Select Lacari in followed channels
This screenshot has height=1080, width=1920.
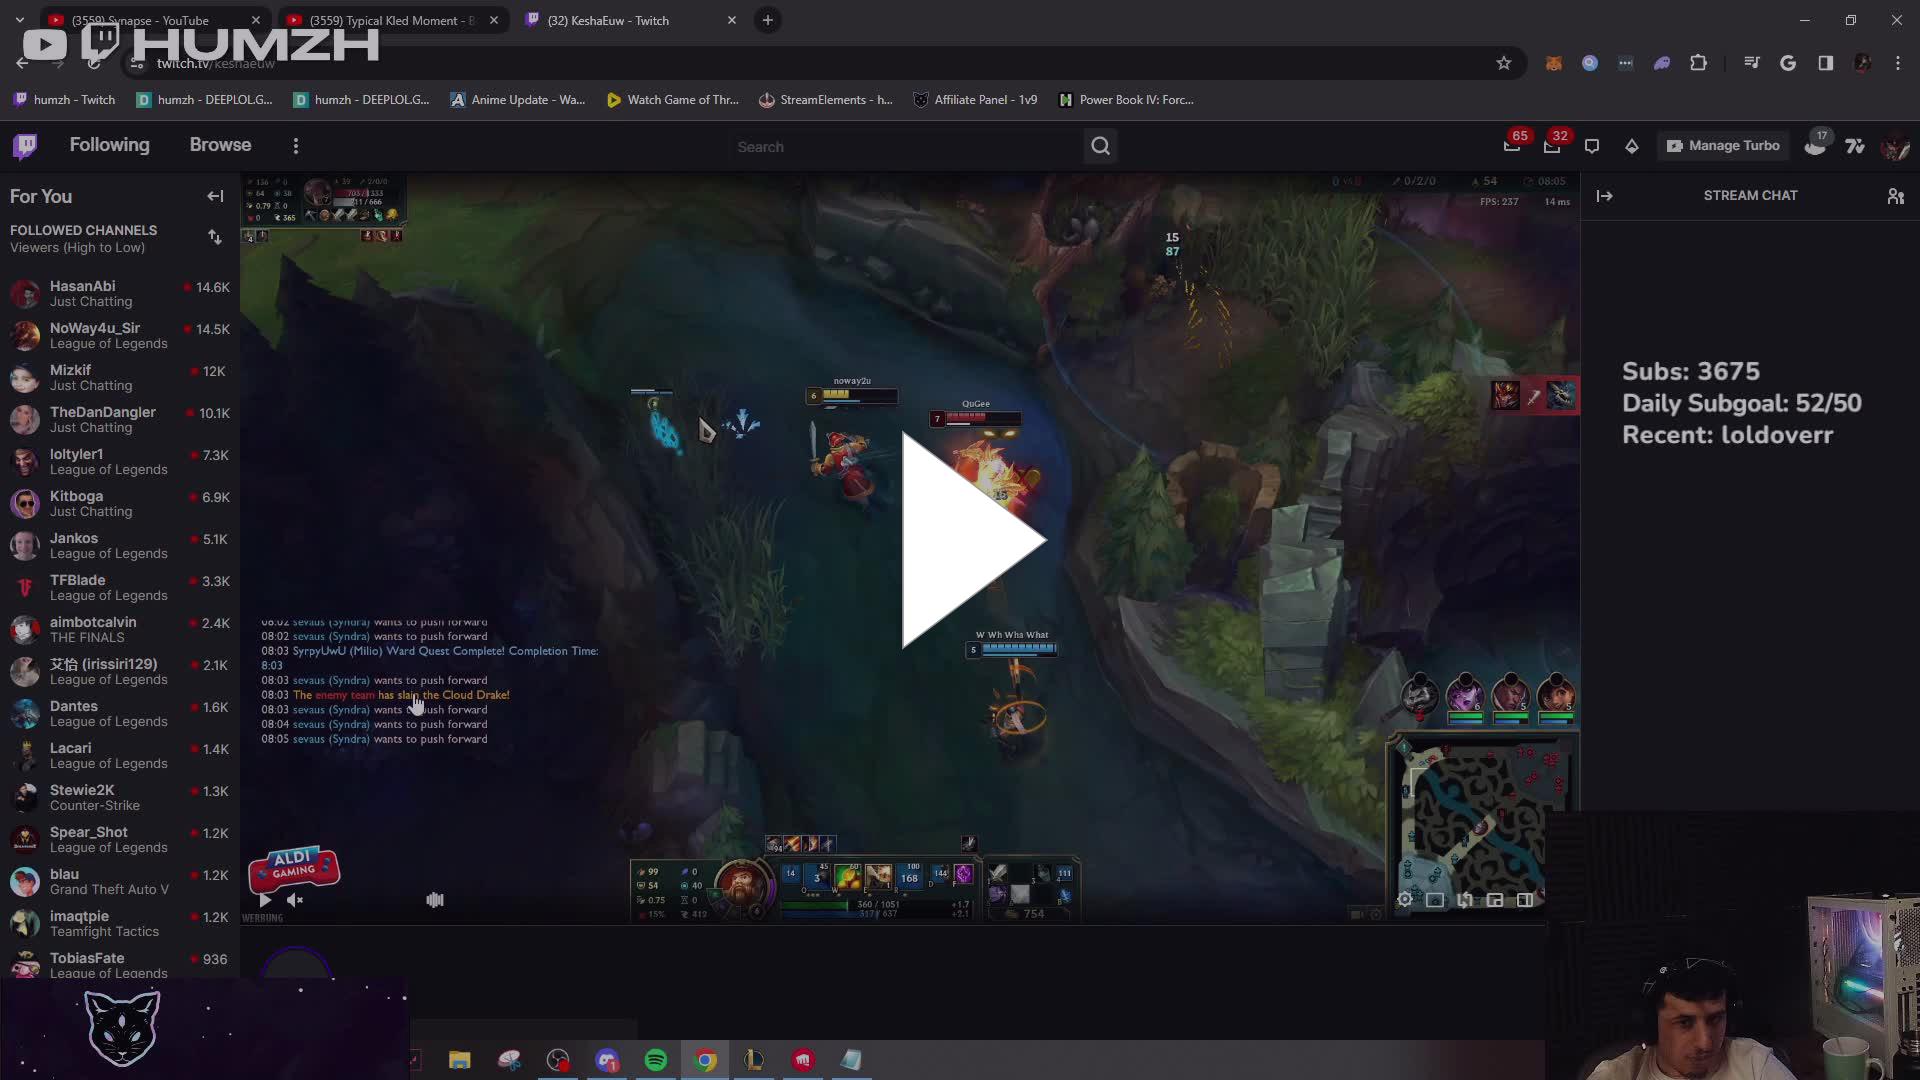coord(120,755)
